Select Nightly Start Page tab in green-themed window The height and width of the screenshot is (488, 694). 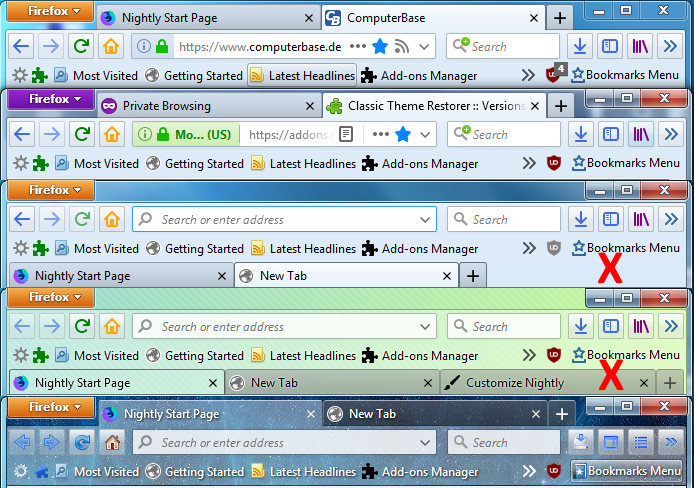pyautogui.click(x=116, y=383)
